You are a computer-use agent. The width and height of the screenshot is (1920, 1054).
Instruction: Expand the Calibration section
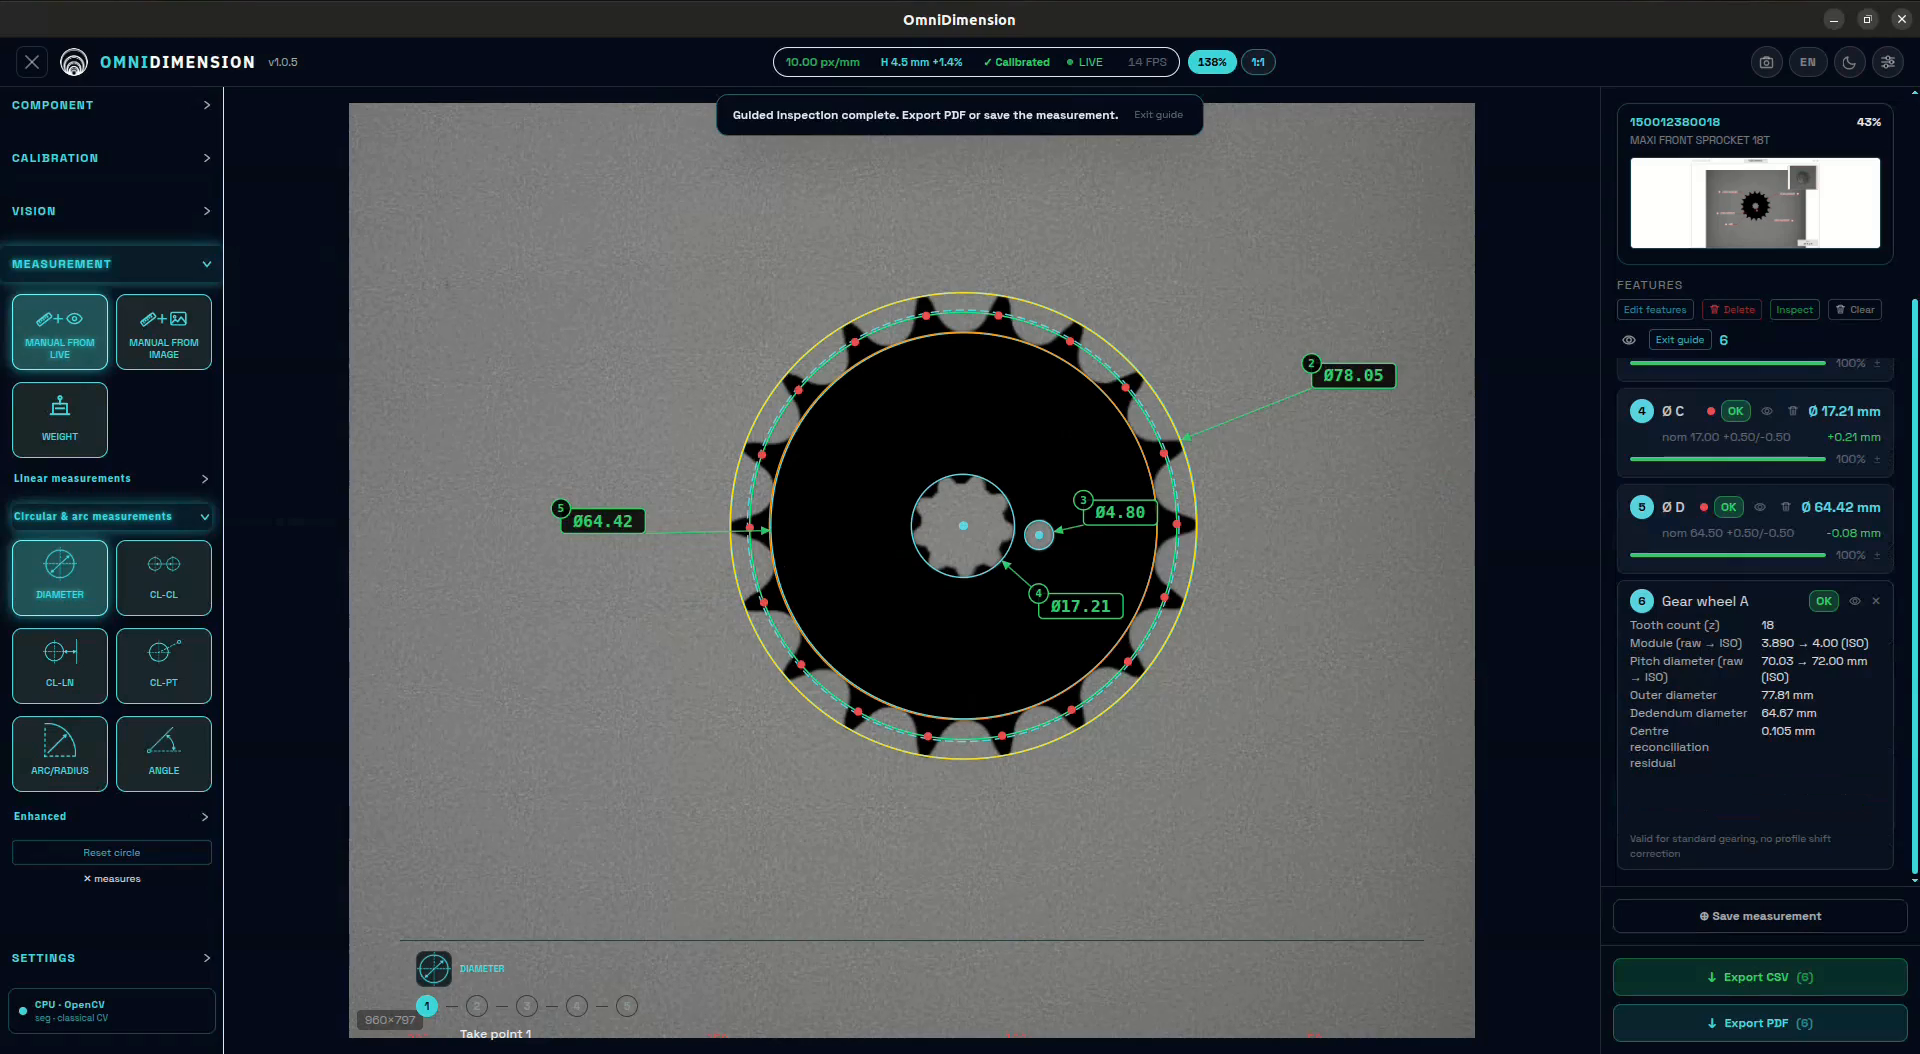[111, 158]
